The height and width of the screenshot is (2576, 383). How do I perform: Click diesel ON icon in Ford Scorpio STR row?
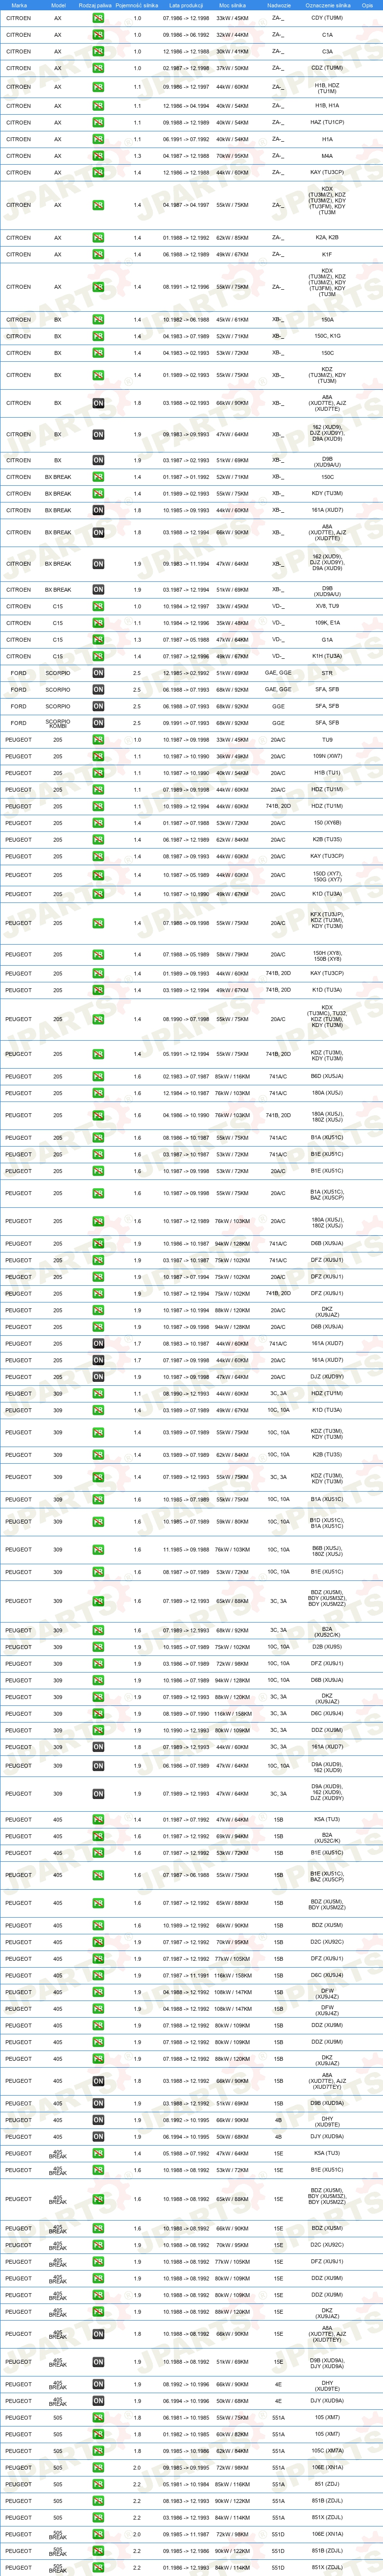click(x=98, y=673)
